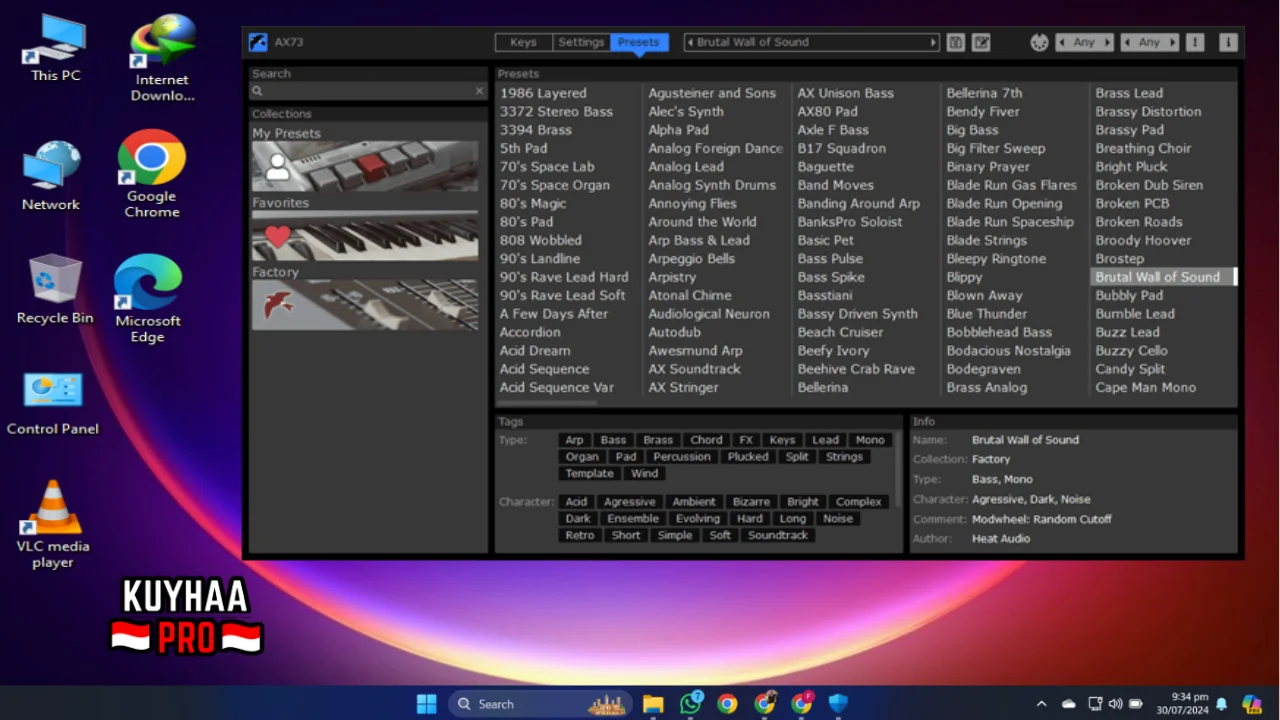Image resolution: width=1280 pixels, height=720 pixels.
Task: Select preset 'Candy Split'
Action: pyautogui.click(x=1130, y=369)
